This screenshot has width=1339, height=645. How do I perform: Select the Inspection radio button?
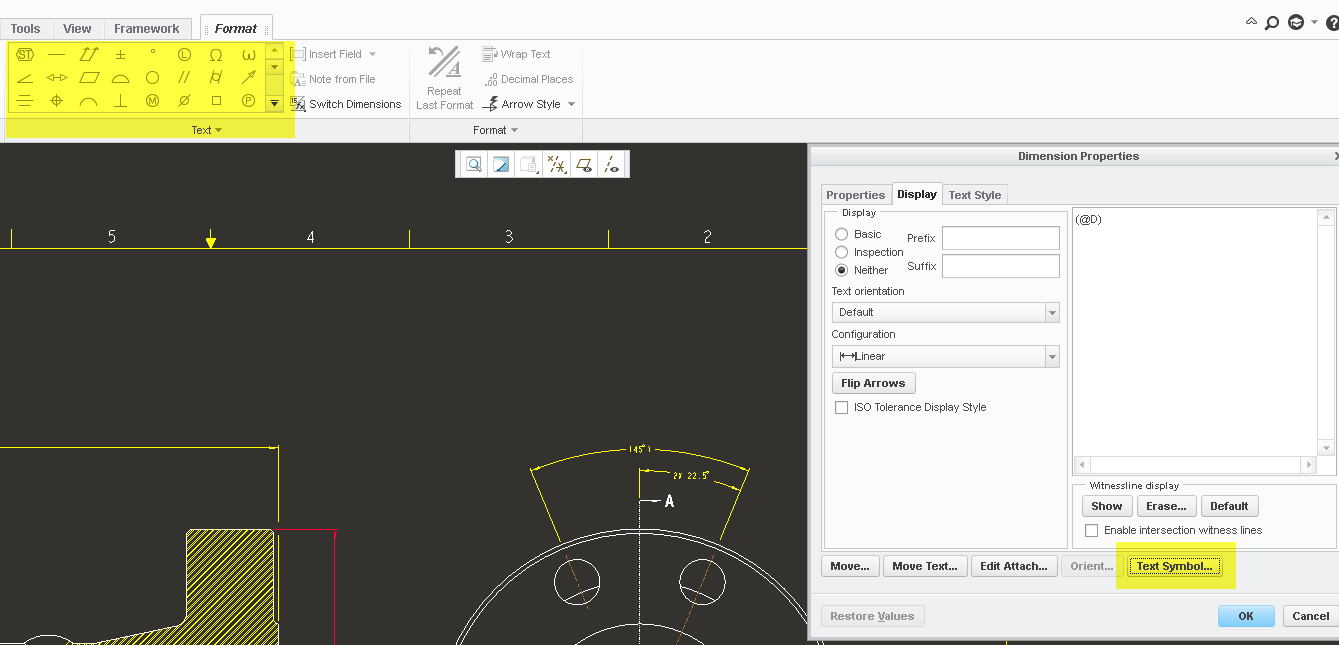841,252
